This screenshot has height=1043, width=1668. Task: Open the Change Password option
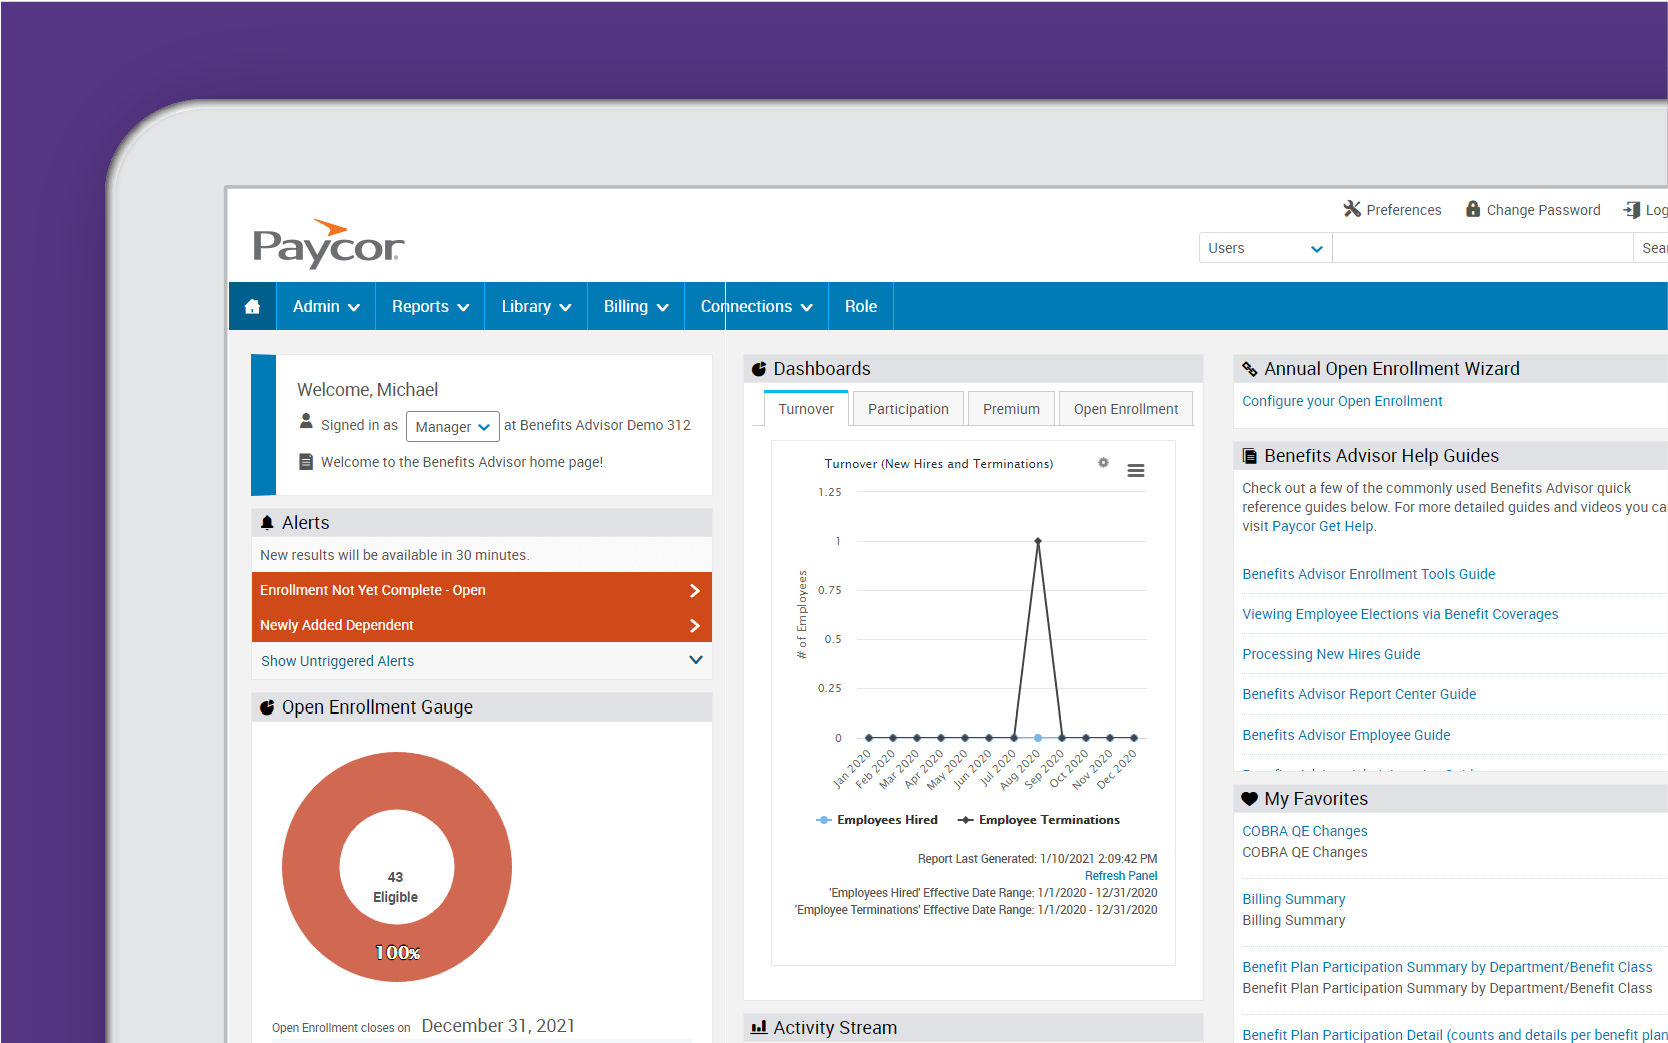pyautogui.click(x=1533, y=209)
